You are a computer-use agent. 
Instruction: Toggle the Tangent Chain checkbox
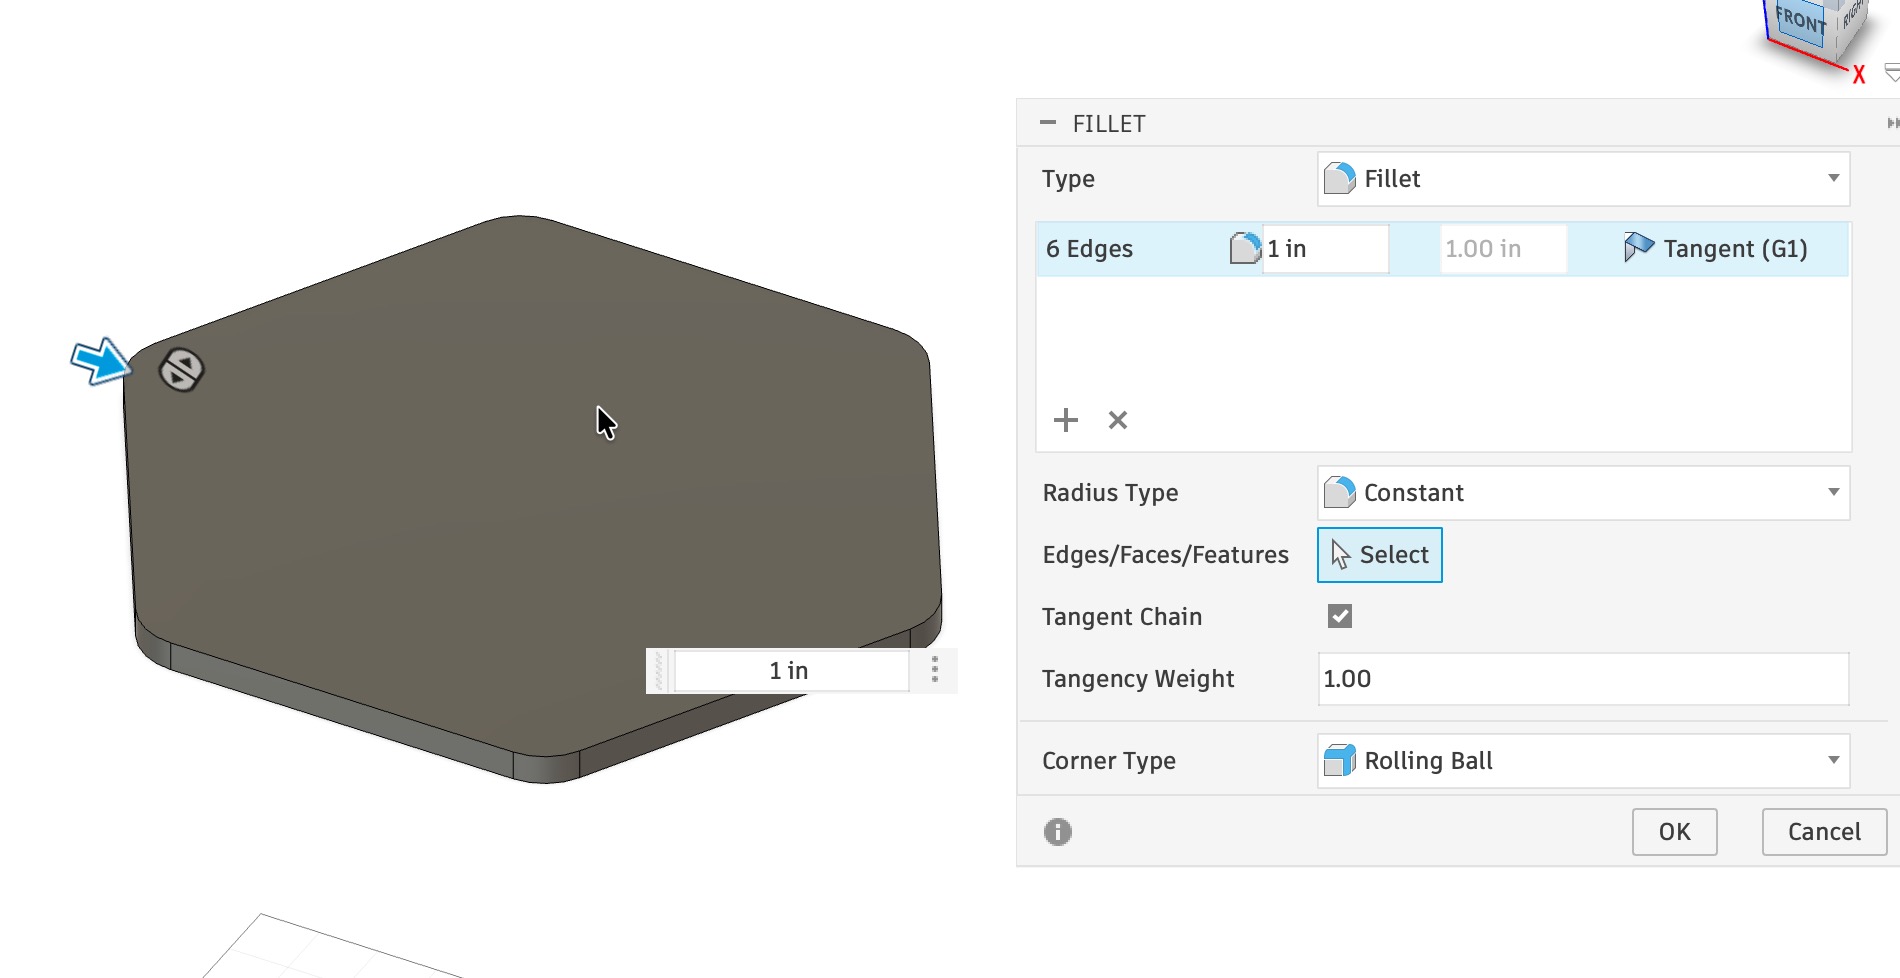point(1340,616)
